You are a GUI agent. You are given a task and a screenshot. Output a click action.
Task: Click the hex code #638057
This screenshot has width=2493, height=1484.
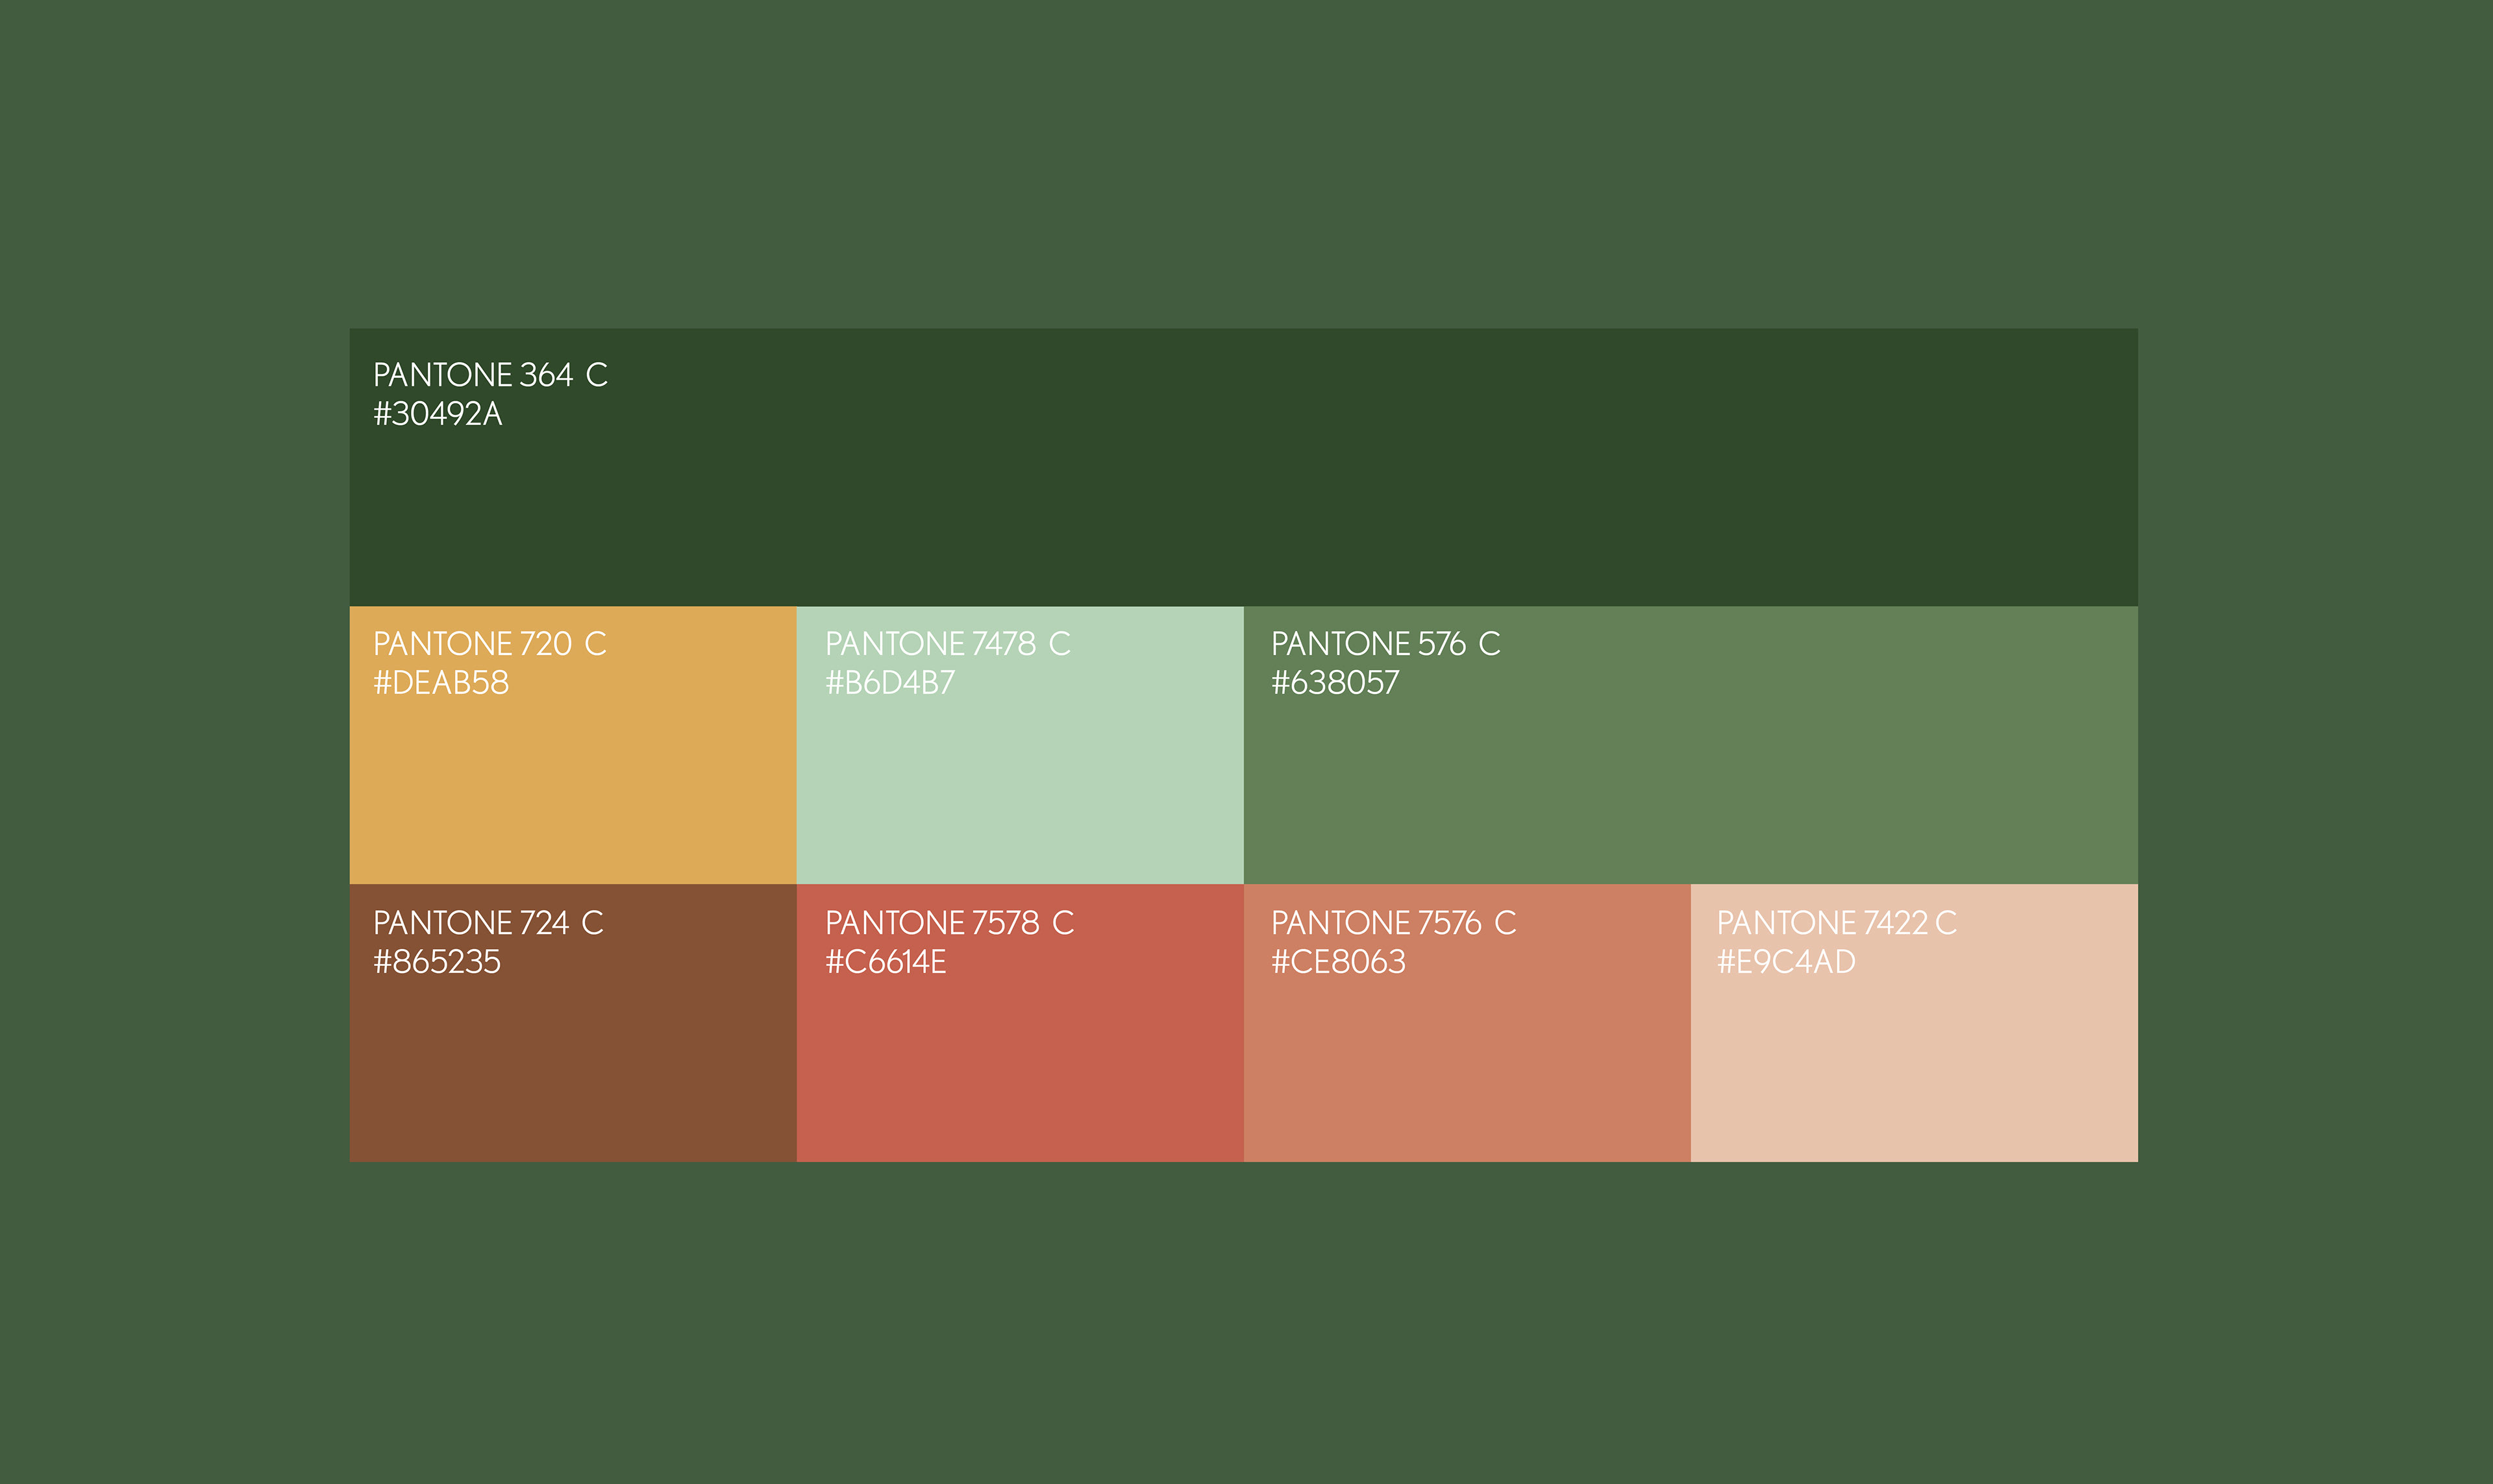click(x=1335, y=683)
